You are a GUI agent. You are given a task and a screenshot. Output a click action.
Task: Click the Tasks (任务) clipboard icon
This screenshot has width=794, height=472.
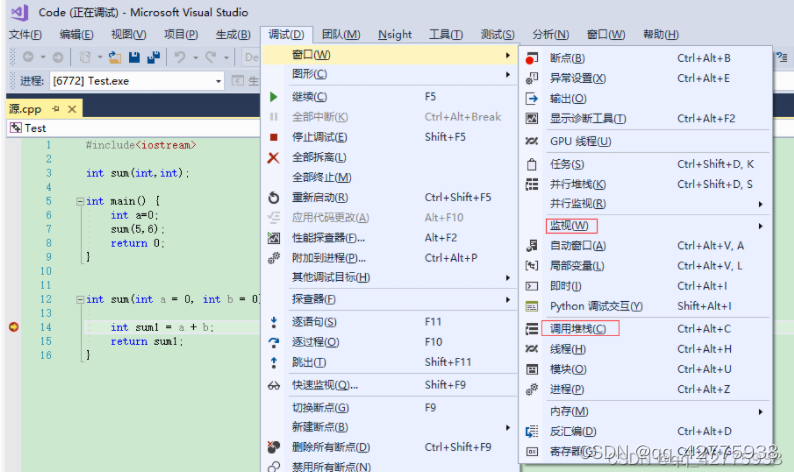(531, 164)
